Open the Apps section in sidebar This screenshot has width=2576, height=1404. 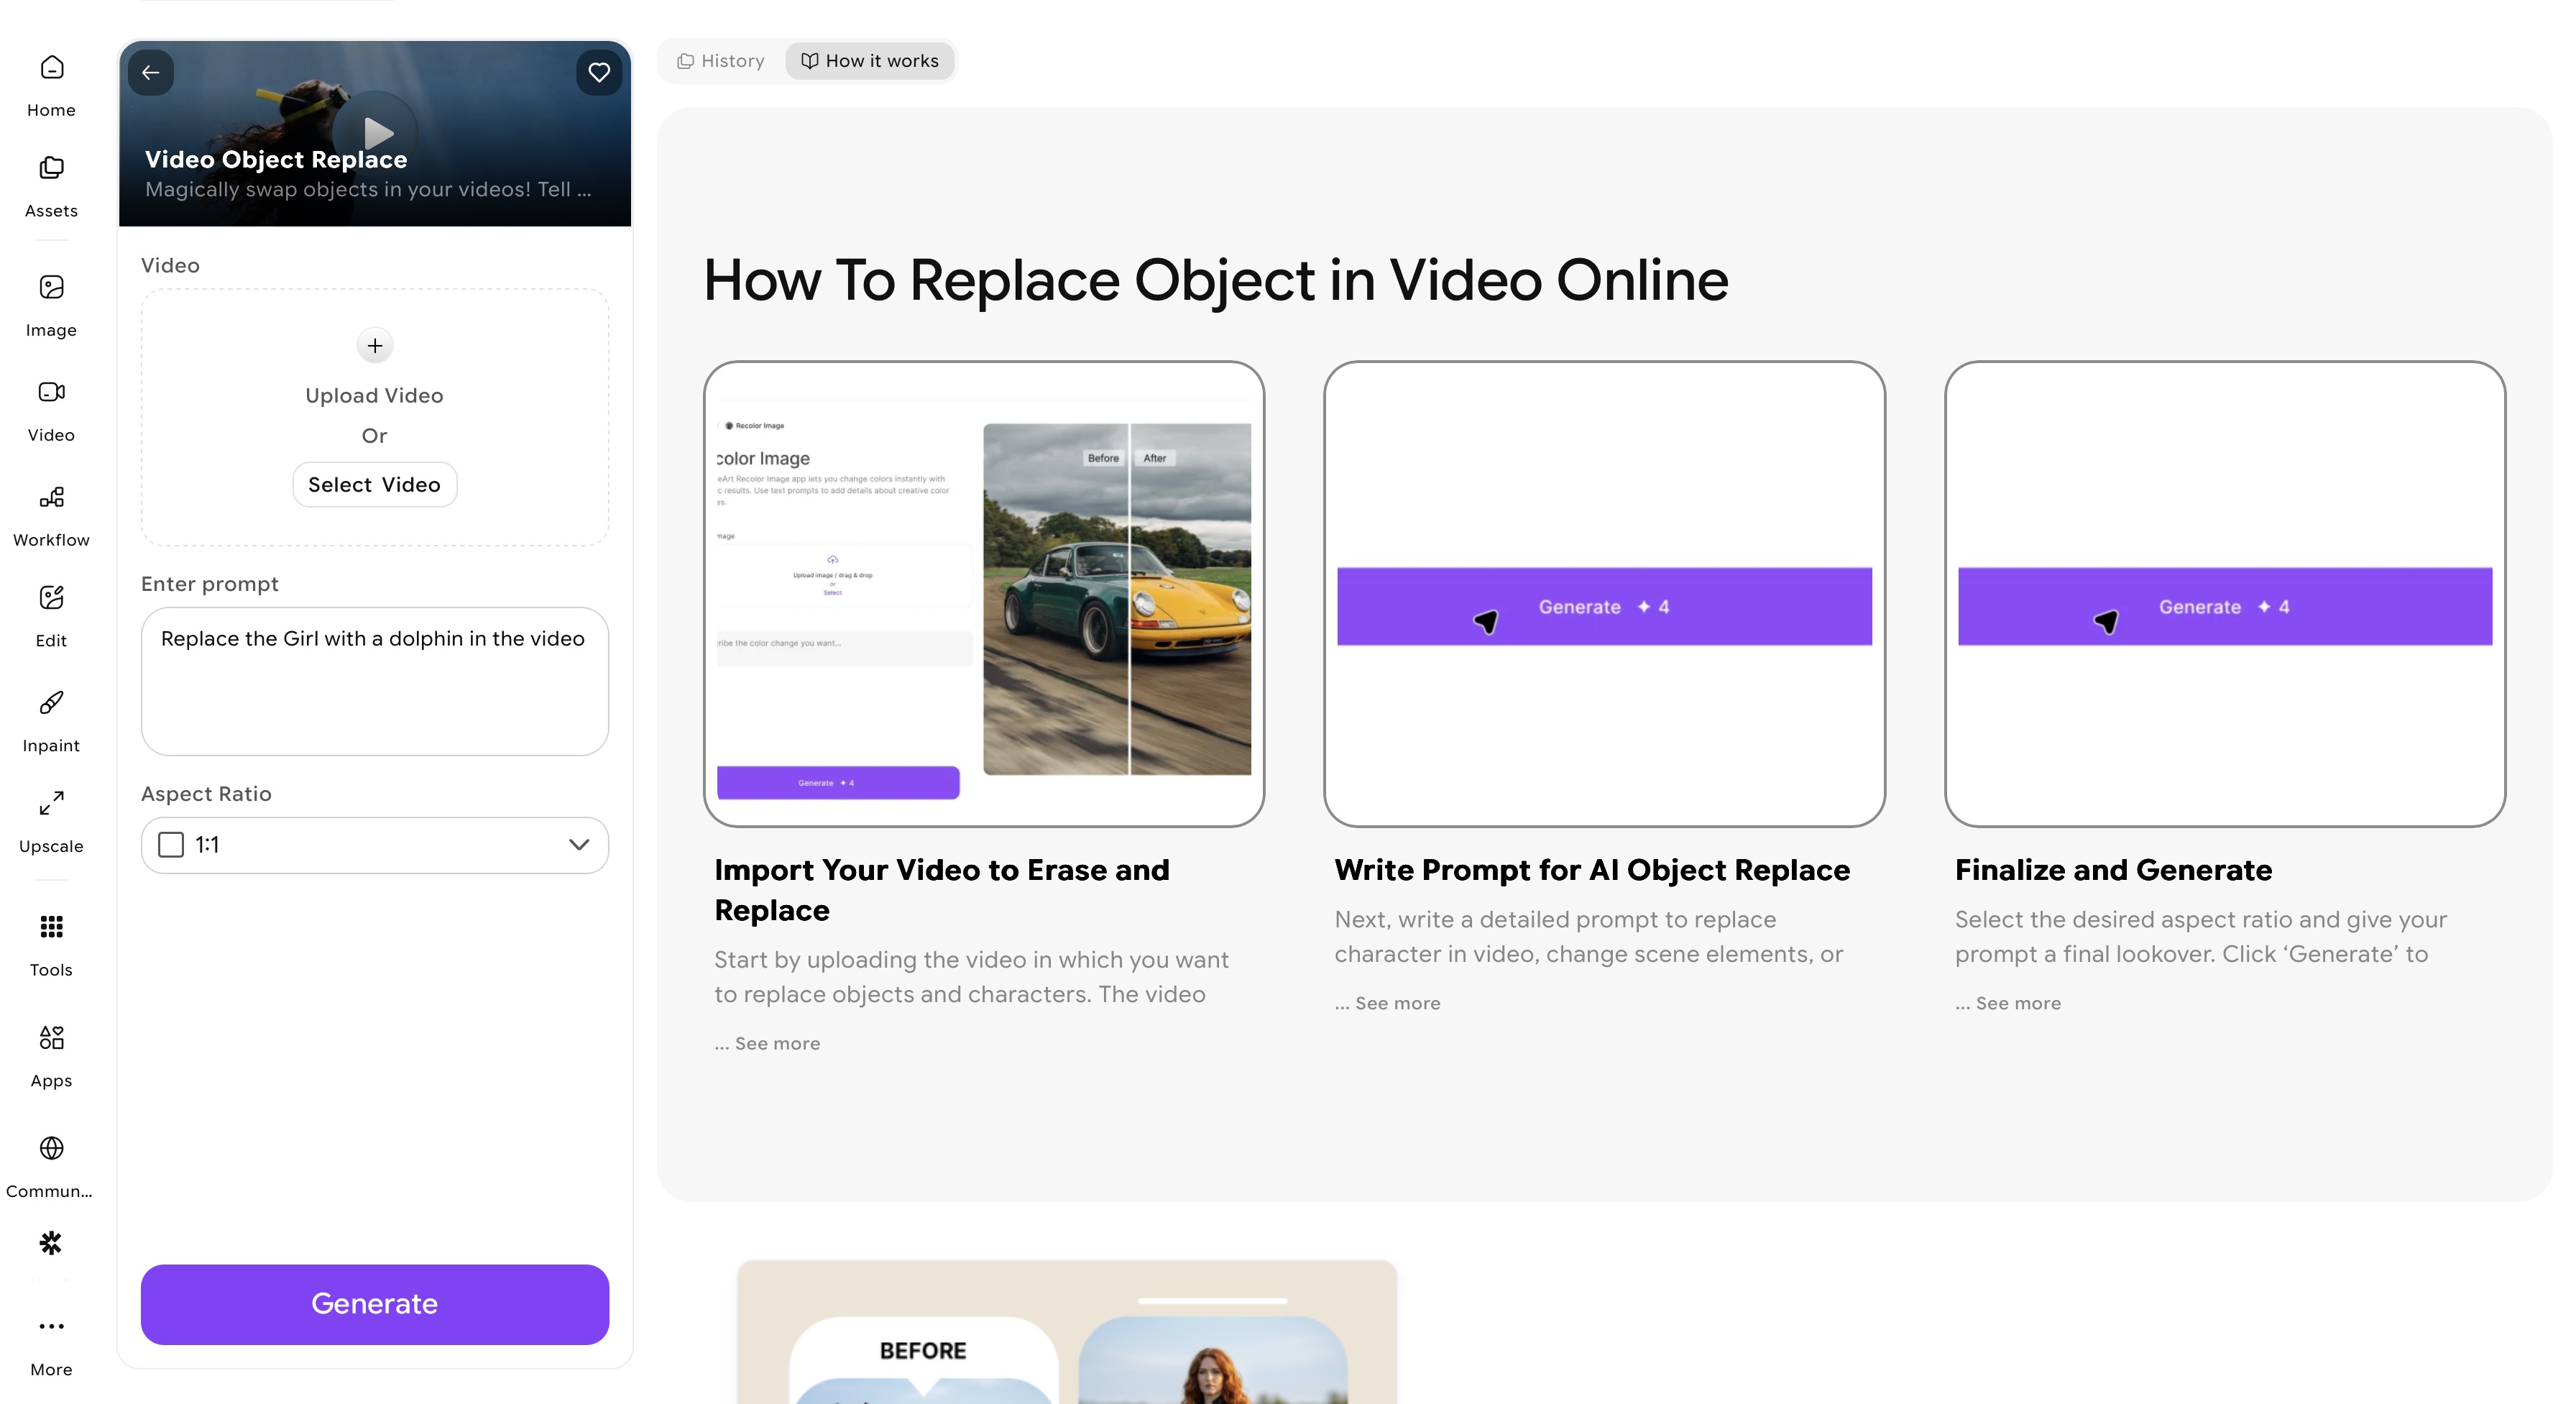51,1055
